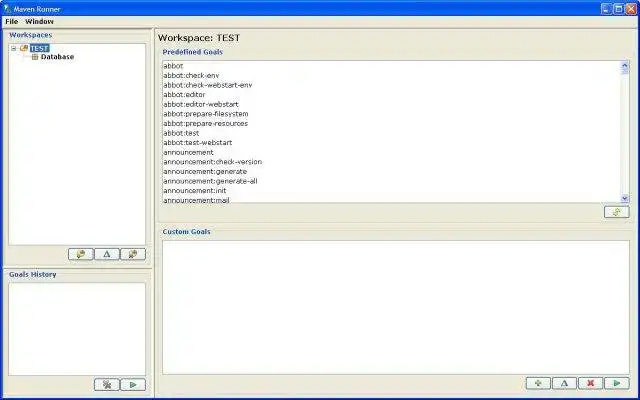This screenshot has width=640, height=400.
Task: Click the folder icon beside TEST
Action: click(x=24, y=48)
